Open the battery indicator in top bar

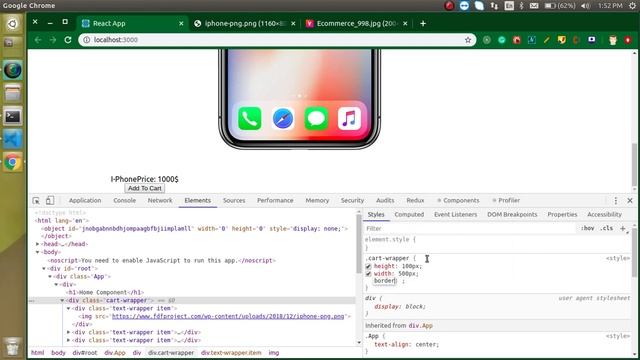560,6
